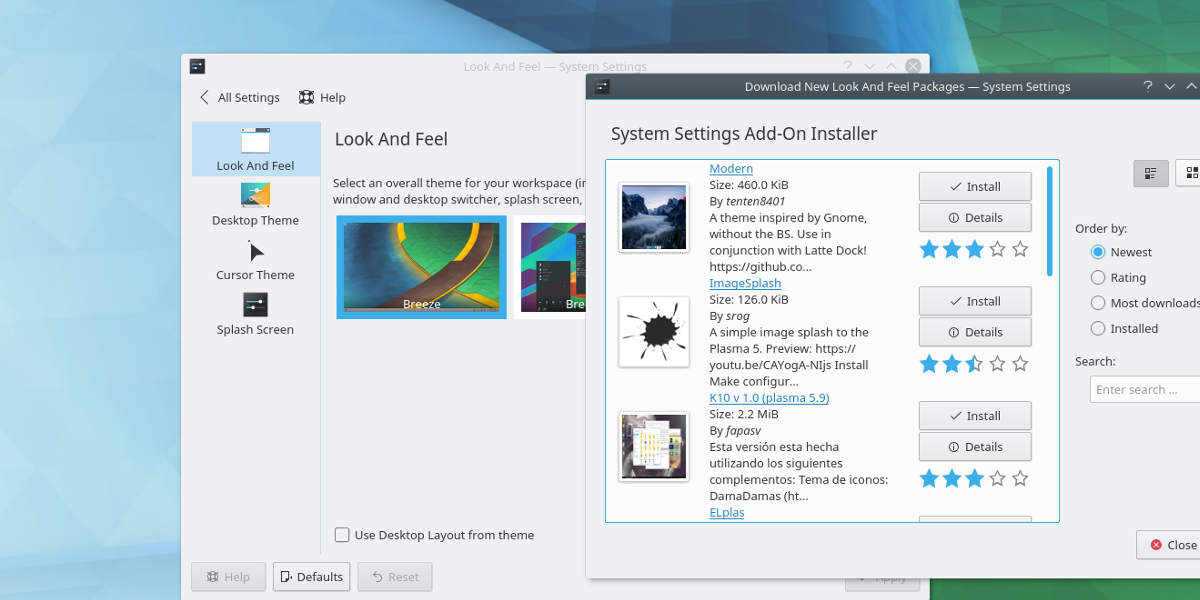Image resolution: width=1200 pixels, height=600 pixels.
Task: Open the download dialog window menu icon
Action: [602, 87]
